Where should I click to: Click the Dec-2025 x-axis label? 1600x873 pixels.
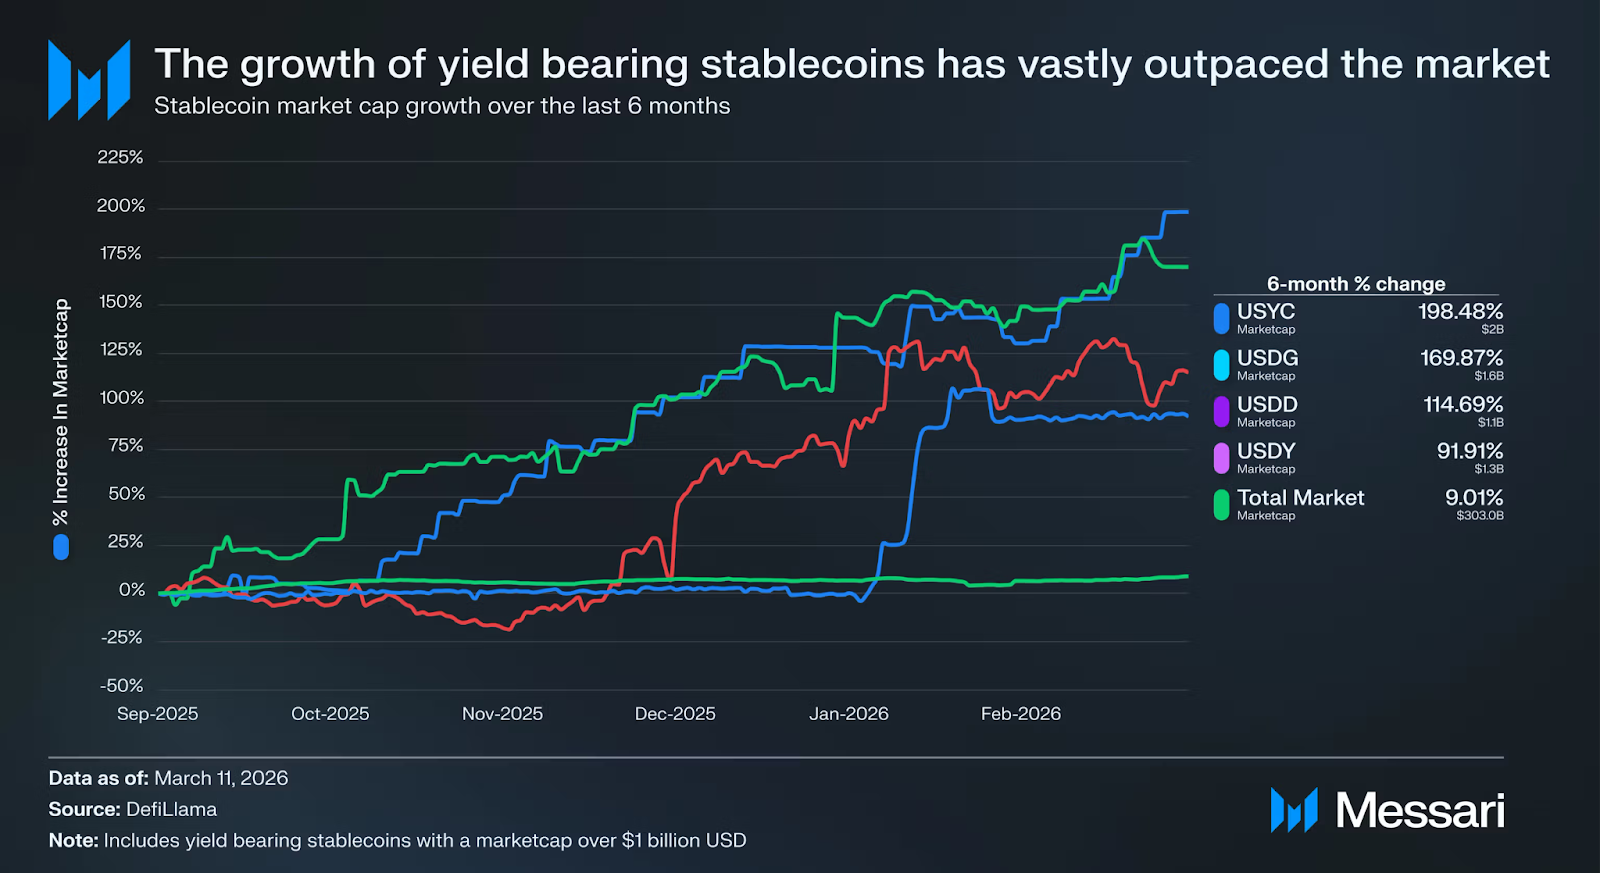point(675,714)
